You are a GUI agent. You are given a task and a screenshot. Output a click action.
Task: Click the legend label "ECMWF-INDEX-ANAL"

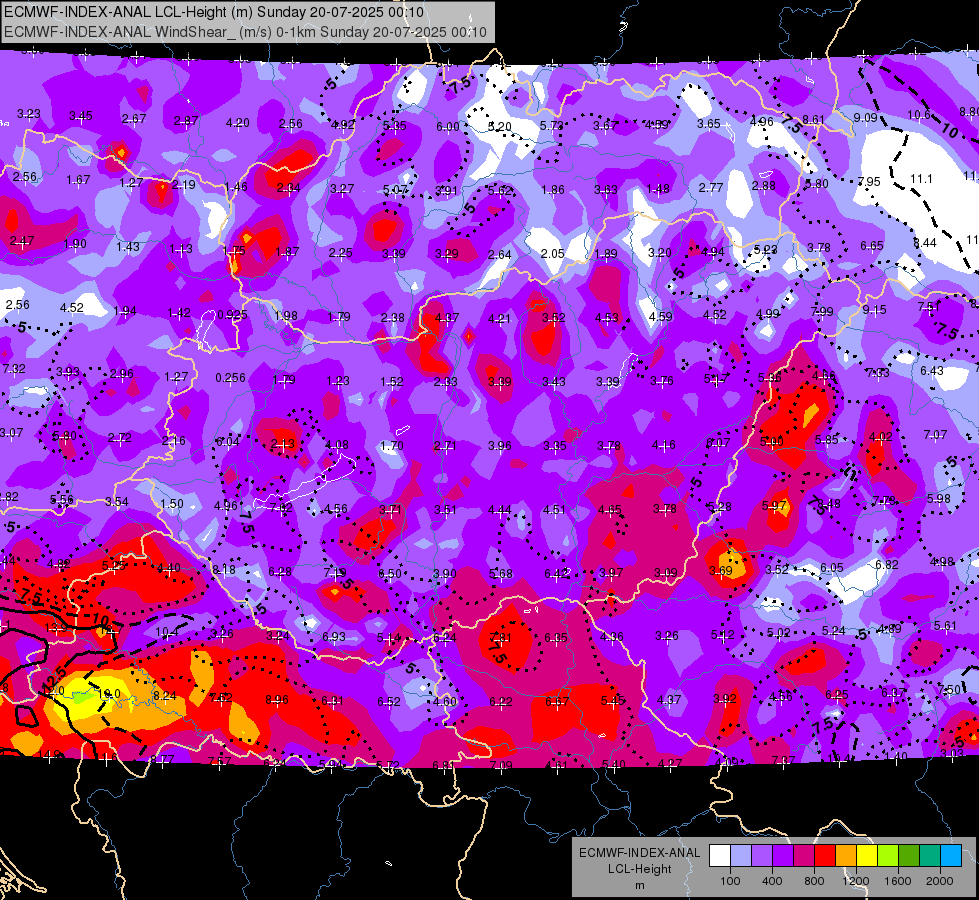pyautogui.click(x=639, y=853)
